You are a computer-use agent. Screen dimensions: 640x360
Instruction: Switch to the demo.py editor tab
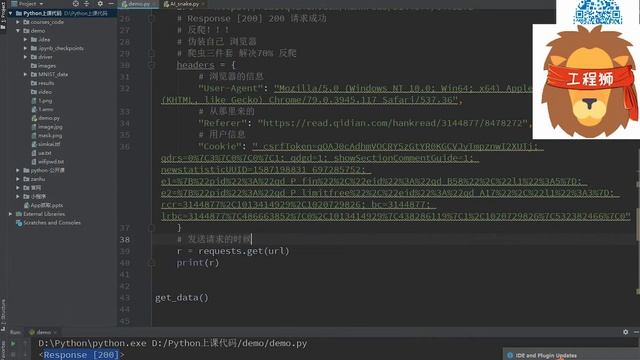pyautogui.click(x=139, y=4)
